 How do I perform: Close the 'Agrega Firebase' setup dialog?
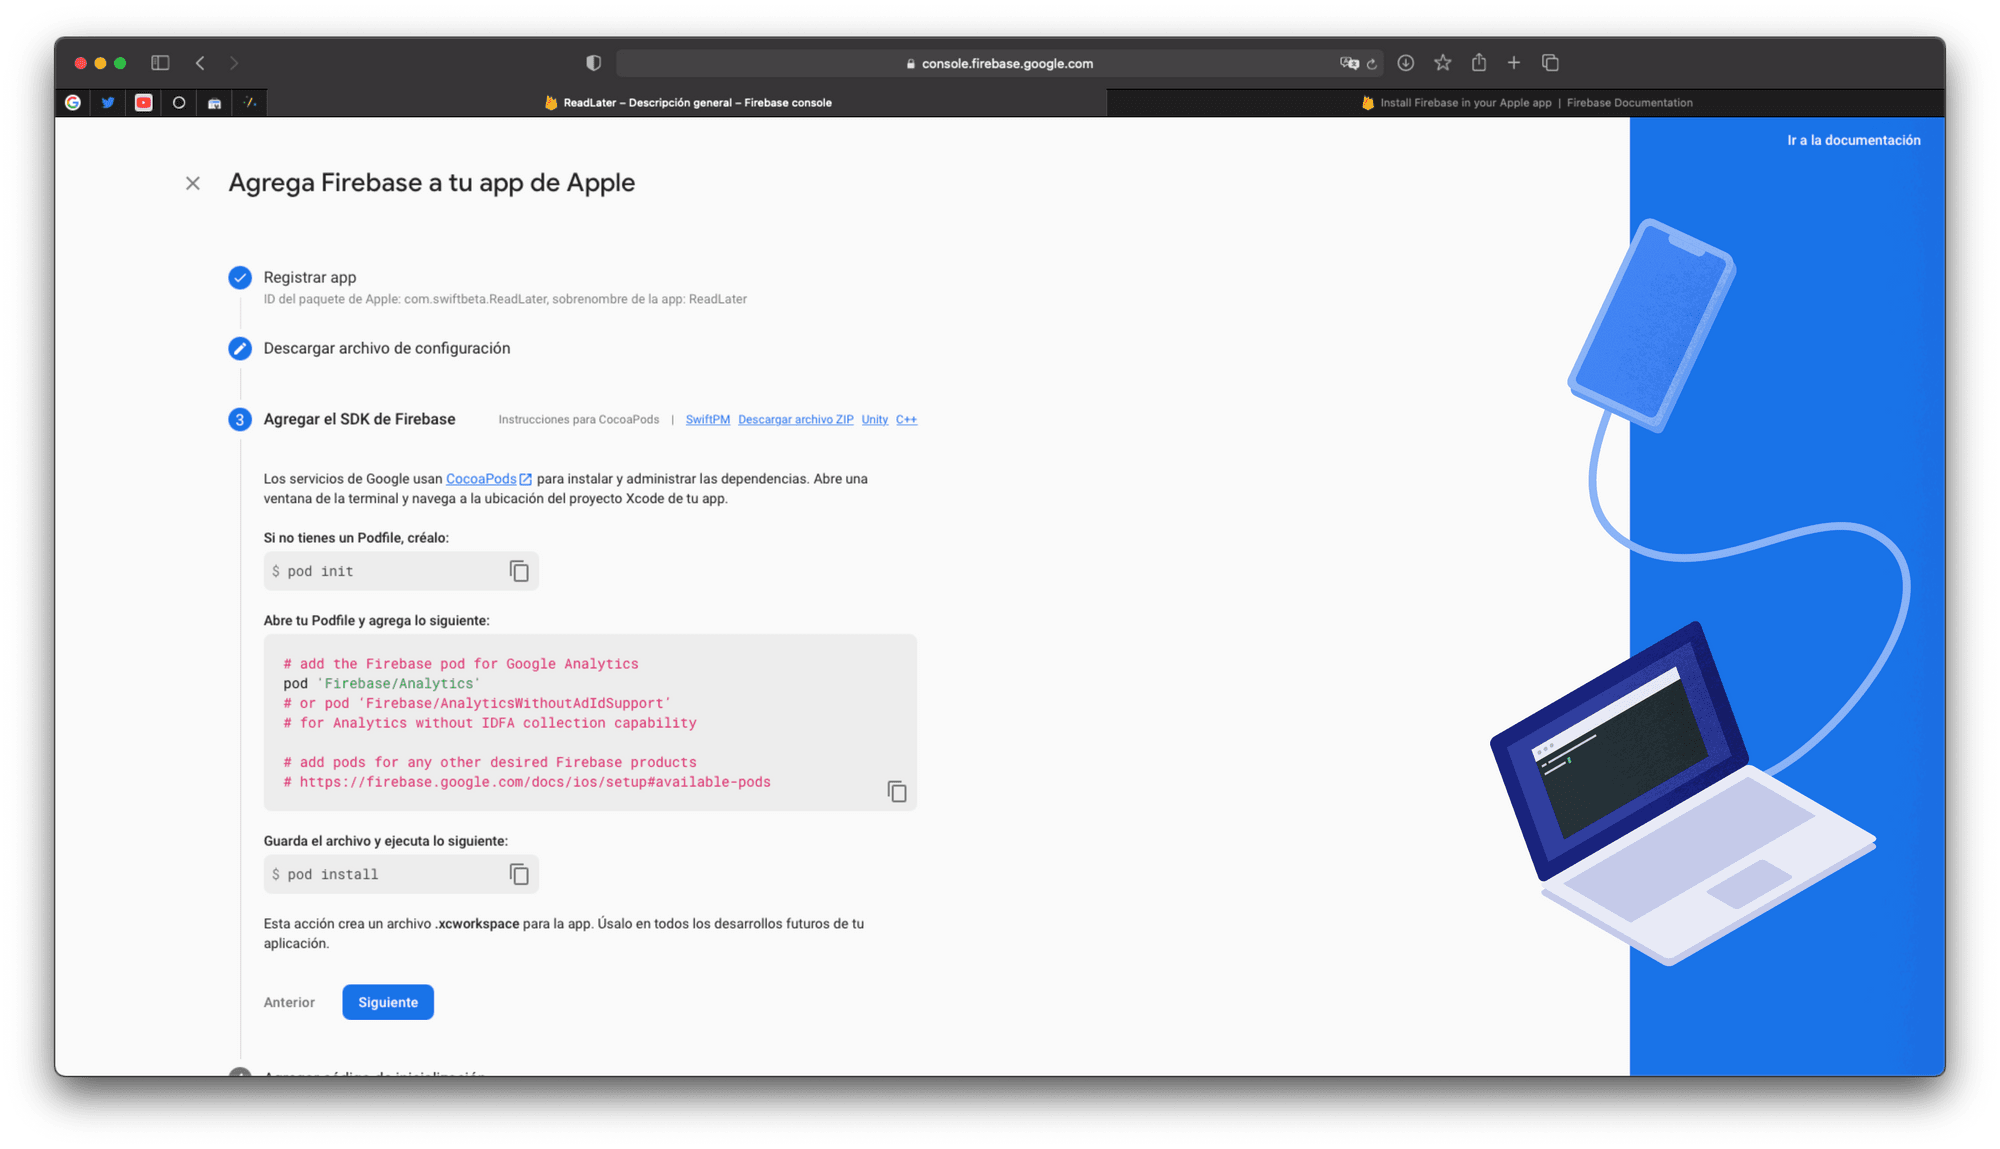pyautogui.click(x=193, y=183)
